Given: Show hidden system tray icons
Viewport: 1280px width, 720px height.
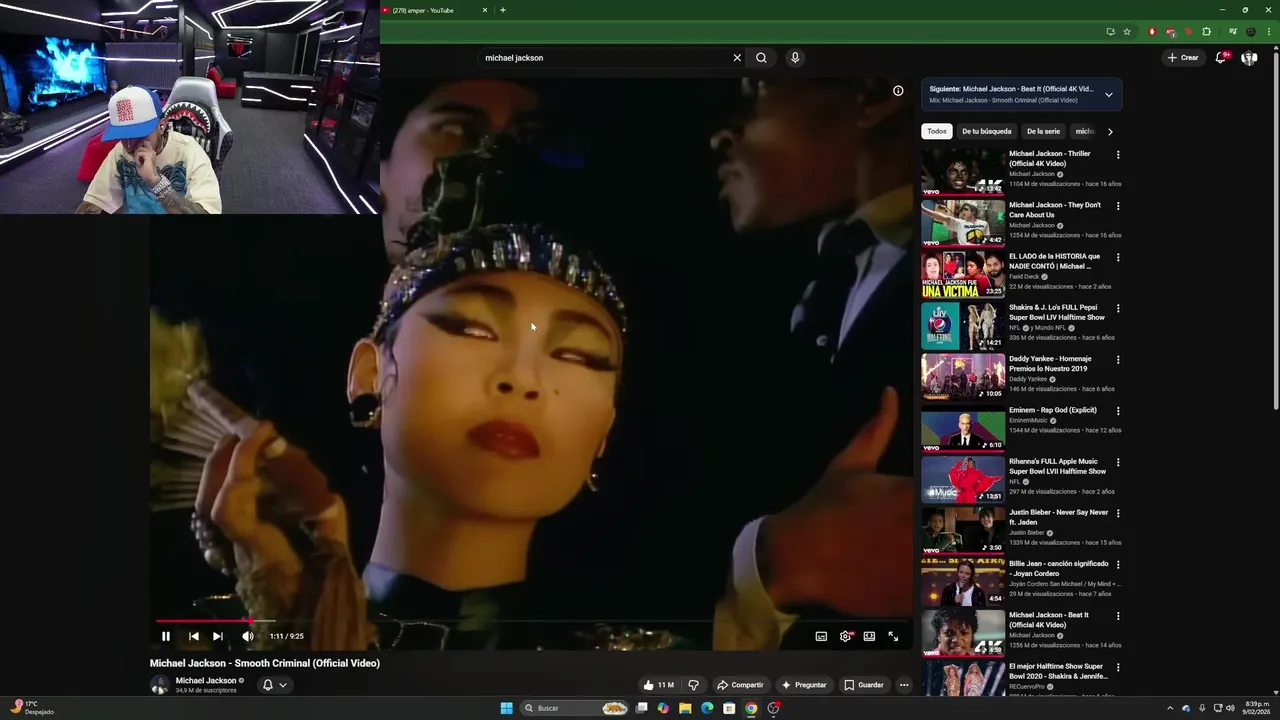Looking at the screenshot, I should tap(1170, 708).
